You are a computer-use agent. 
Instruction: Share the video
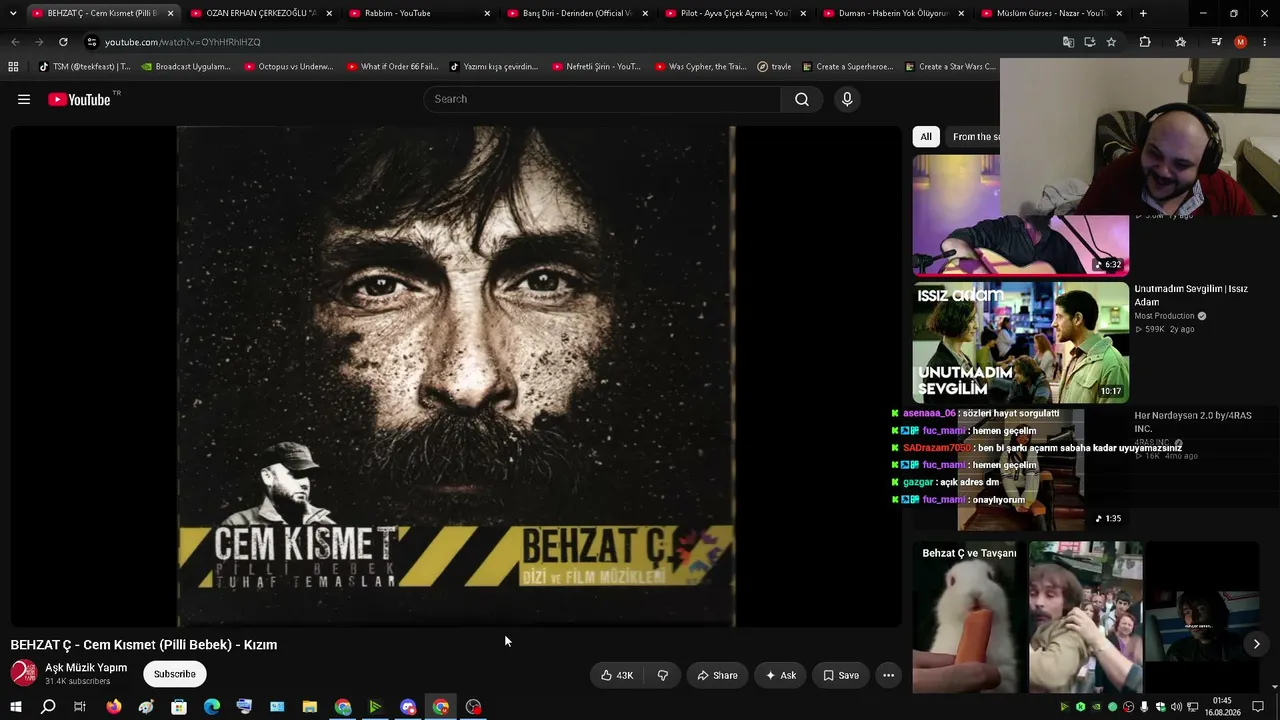[x=717, y=675]
